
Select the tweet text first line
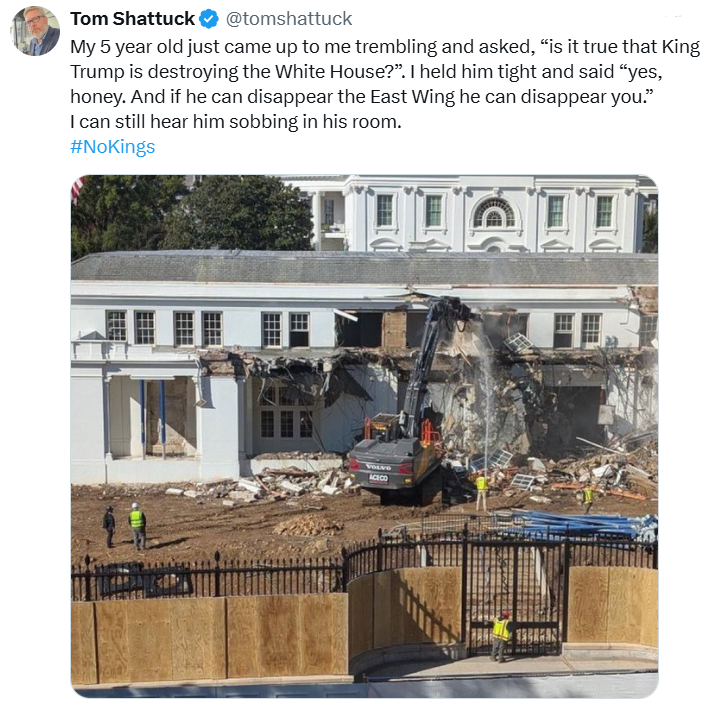pyautogui.click(x=385, y=47)
